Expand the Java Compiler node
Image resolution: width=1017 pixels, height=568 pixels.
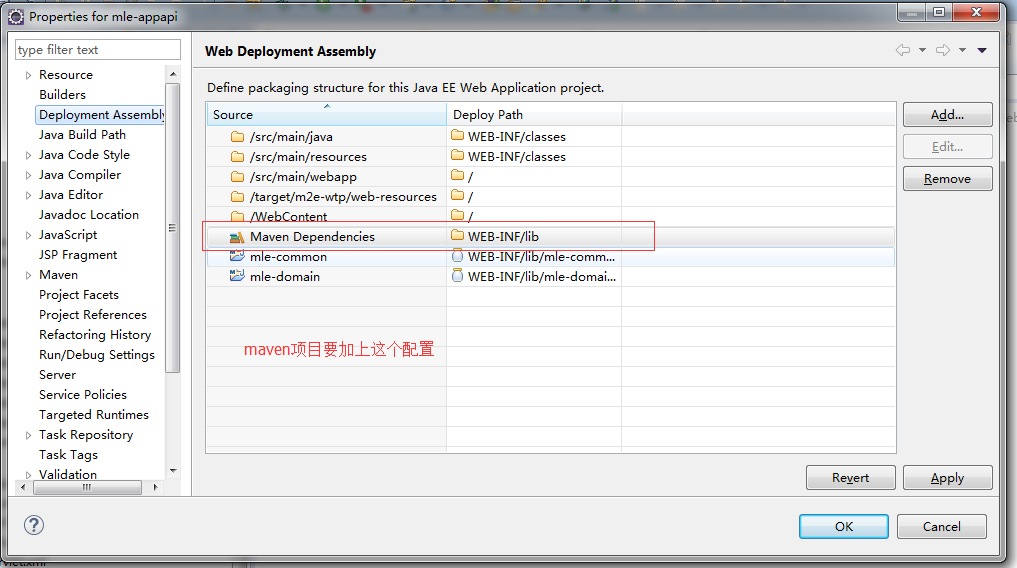point(28,175)
